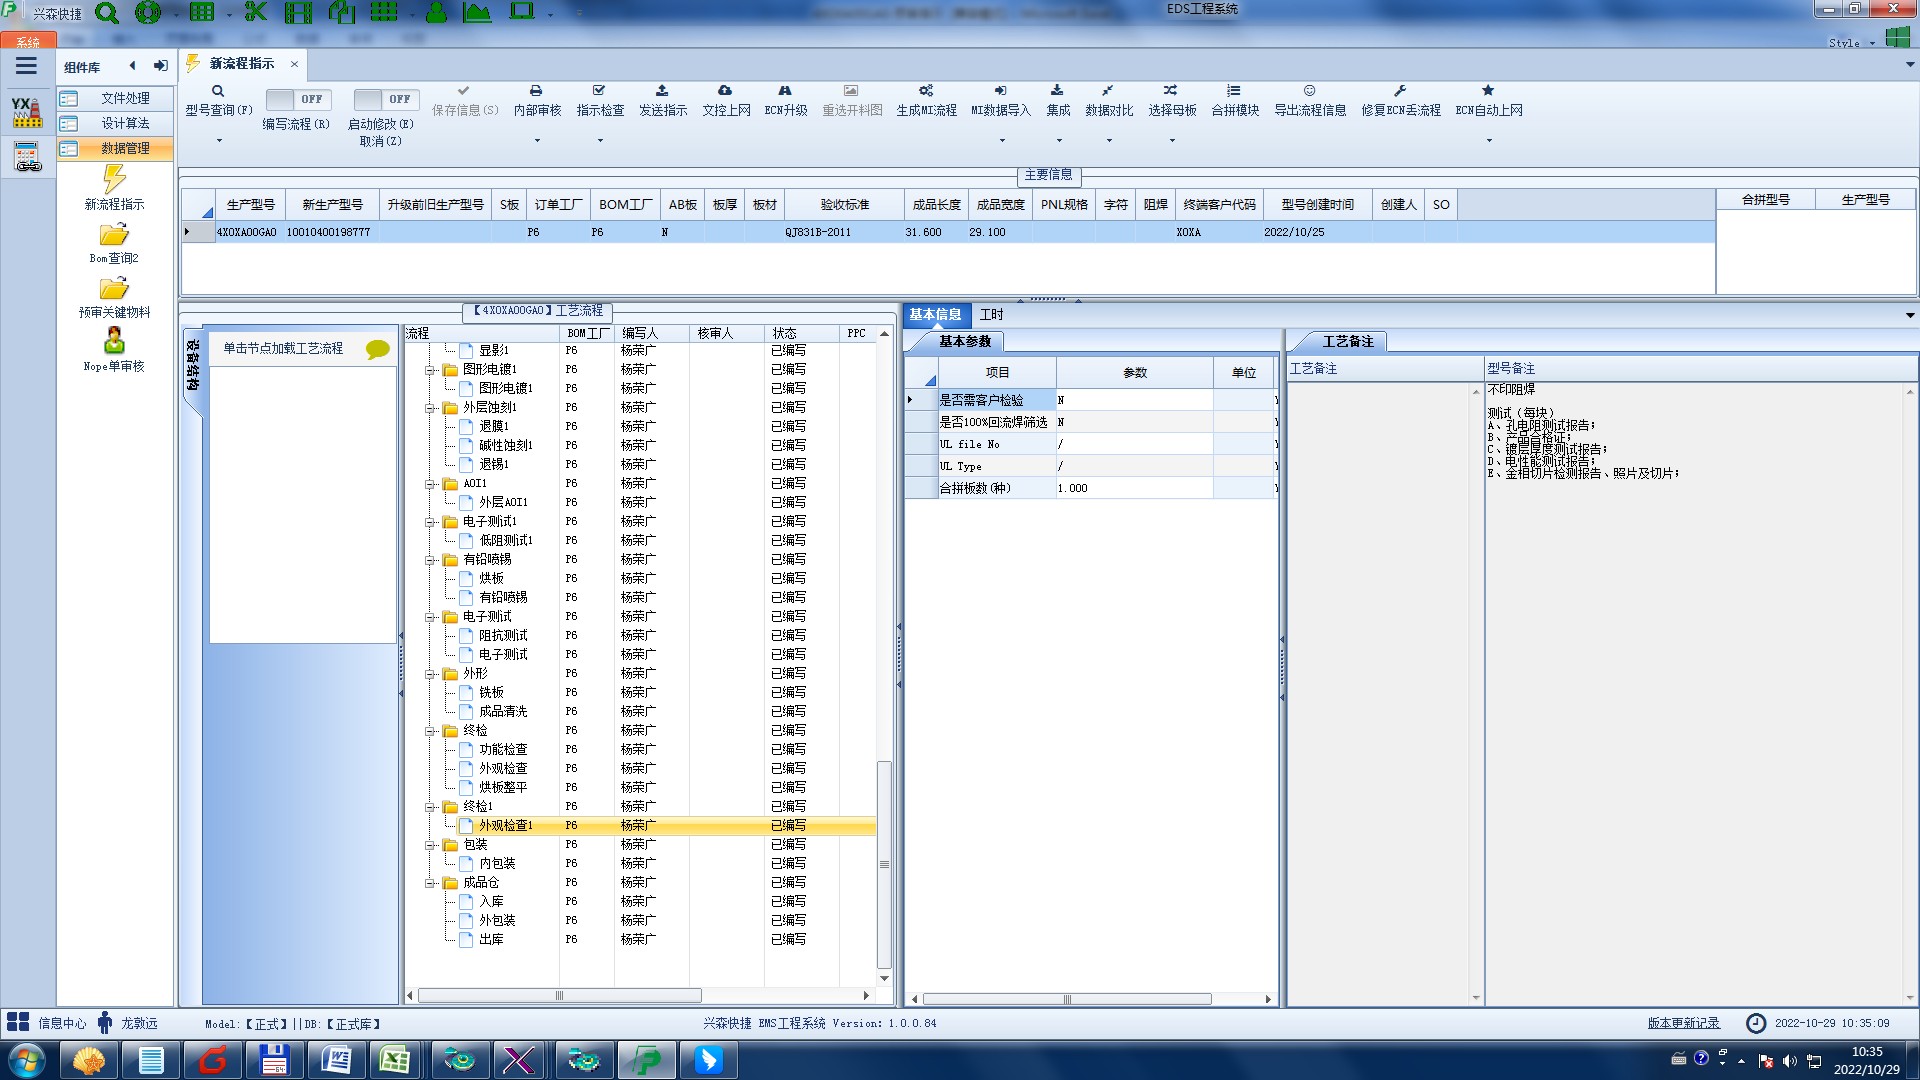Collapse the 终检1 tree node
This screenshot has height=1080, width=1920.
[x=430, y=807]
